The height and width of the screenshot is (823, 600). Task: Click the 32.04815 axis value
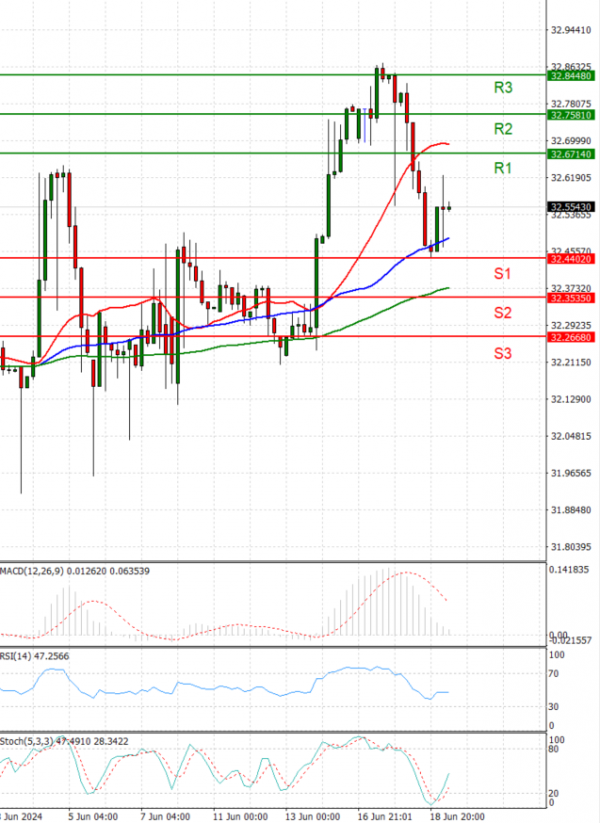[571, 436]
